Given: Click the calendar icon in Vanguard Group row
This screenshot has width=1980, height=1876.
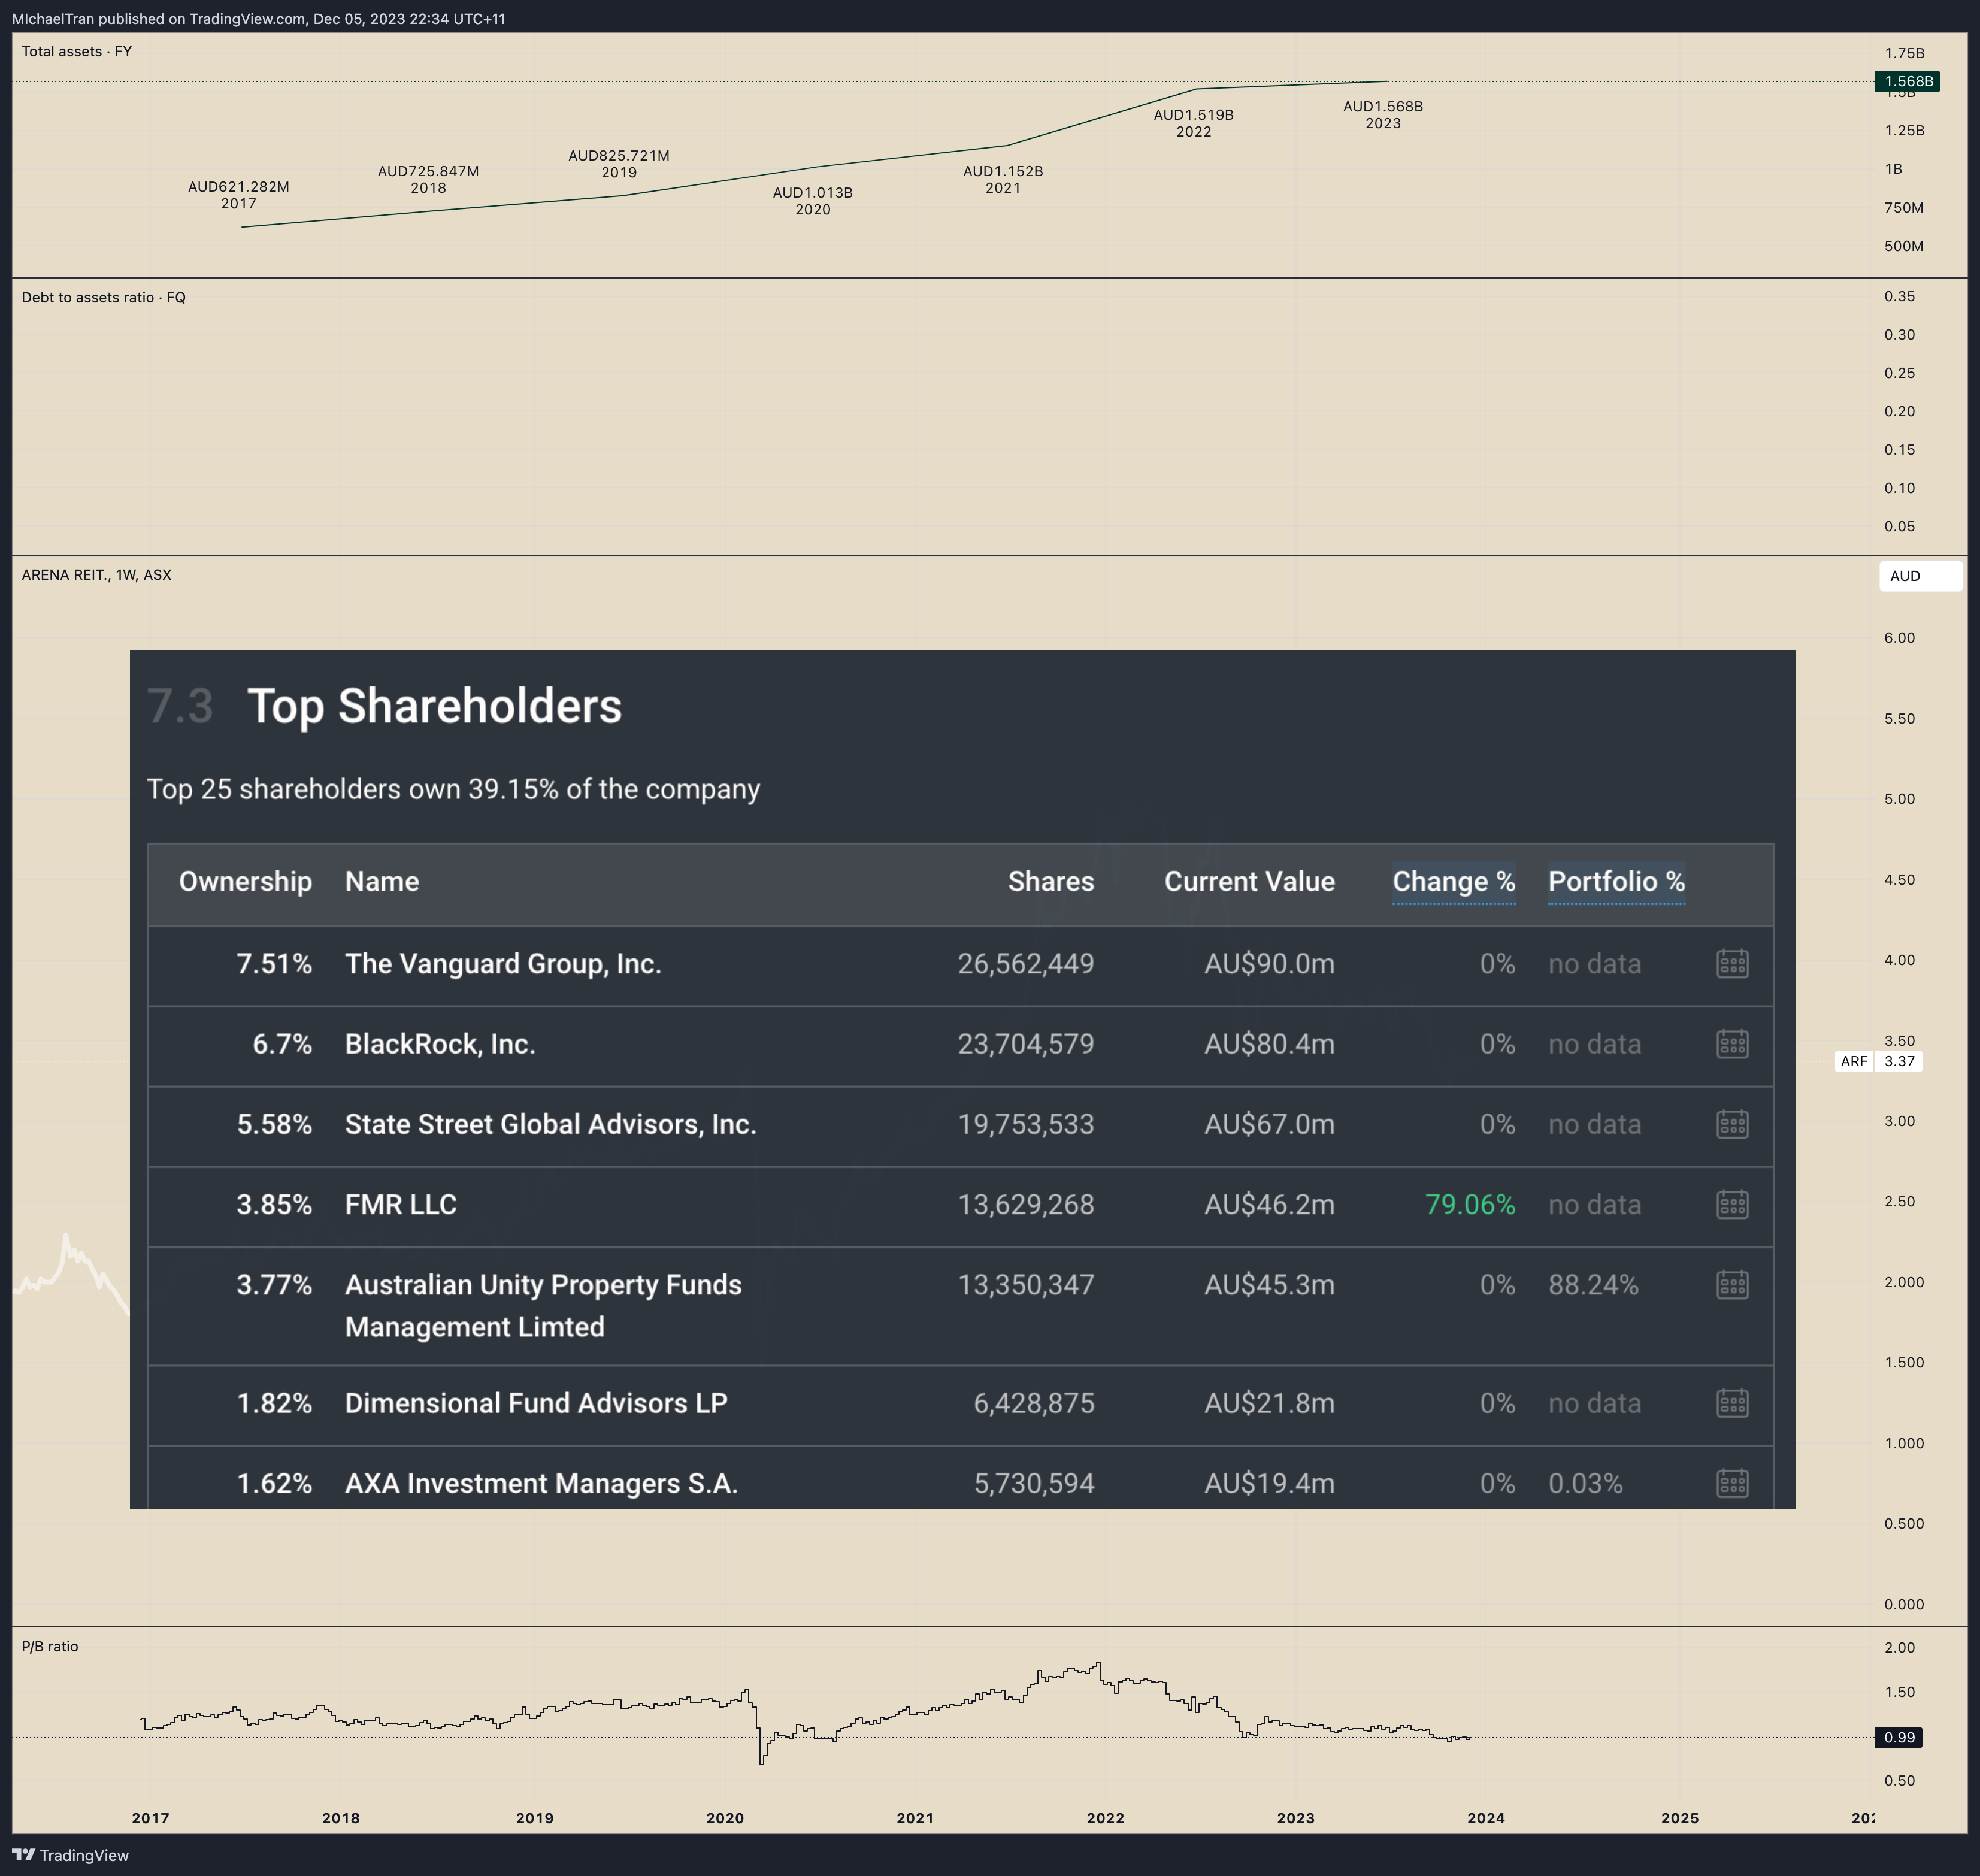Looking at the screenshot, I should (x=1732, y=964).
